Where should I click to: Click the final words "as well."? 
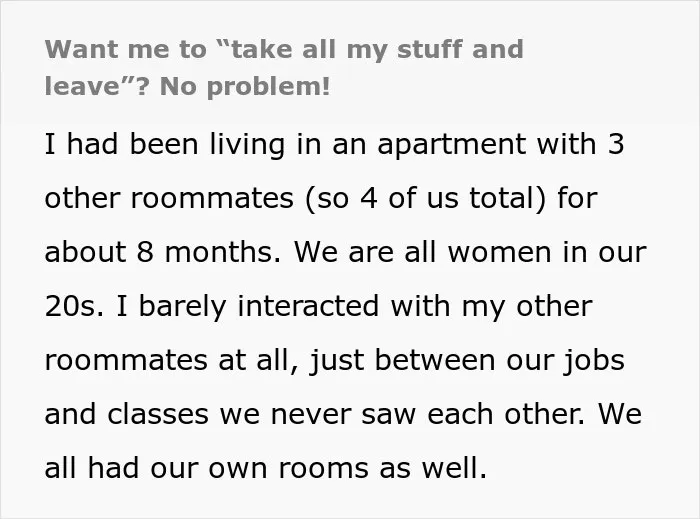433,469
